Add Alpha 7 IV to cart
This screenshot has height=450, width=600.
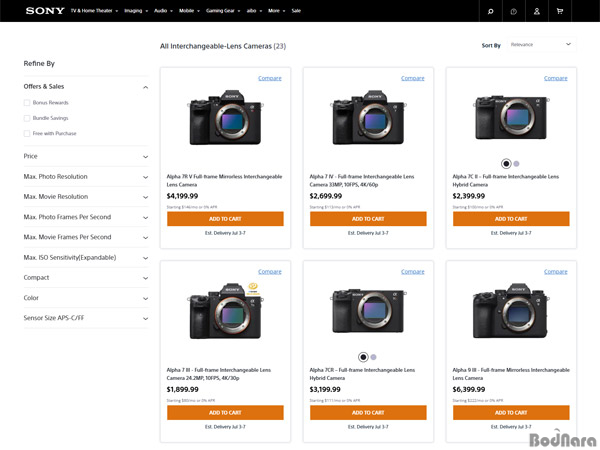click(368, 219)
